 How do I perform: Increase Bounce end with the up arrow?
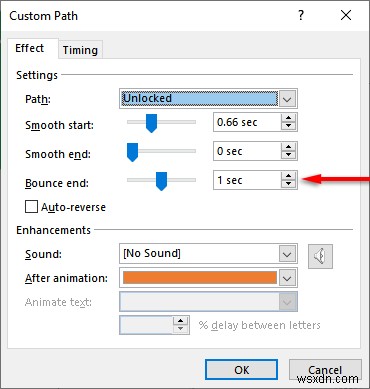pyautogui.click(x=288, y=176)
